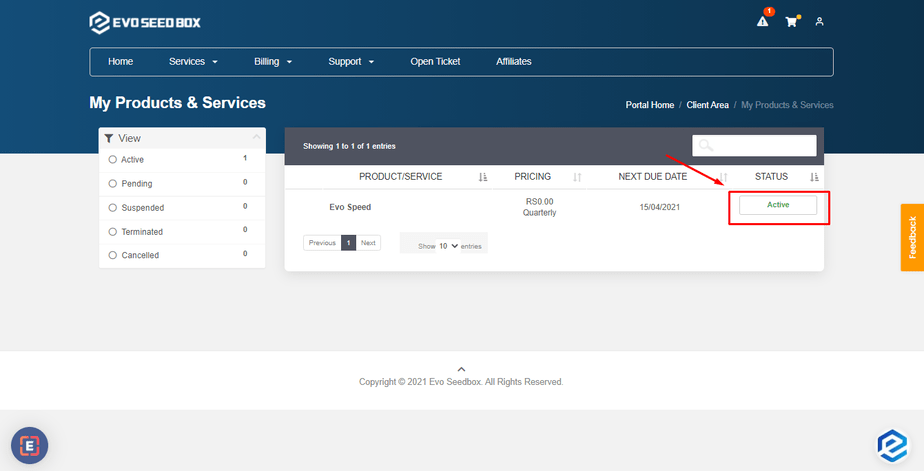Sort by Product/Service column icon
Image resolution: width=924 pixels, height=471 pixels.
coord(483,177)
